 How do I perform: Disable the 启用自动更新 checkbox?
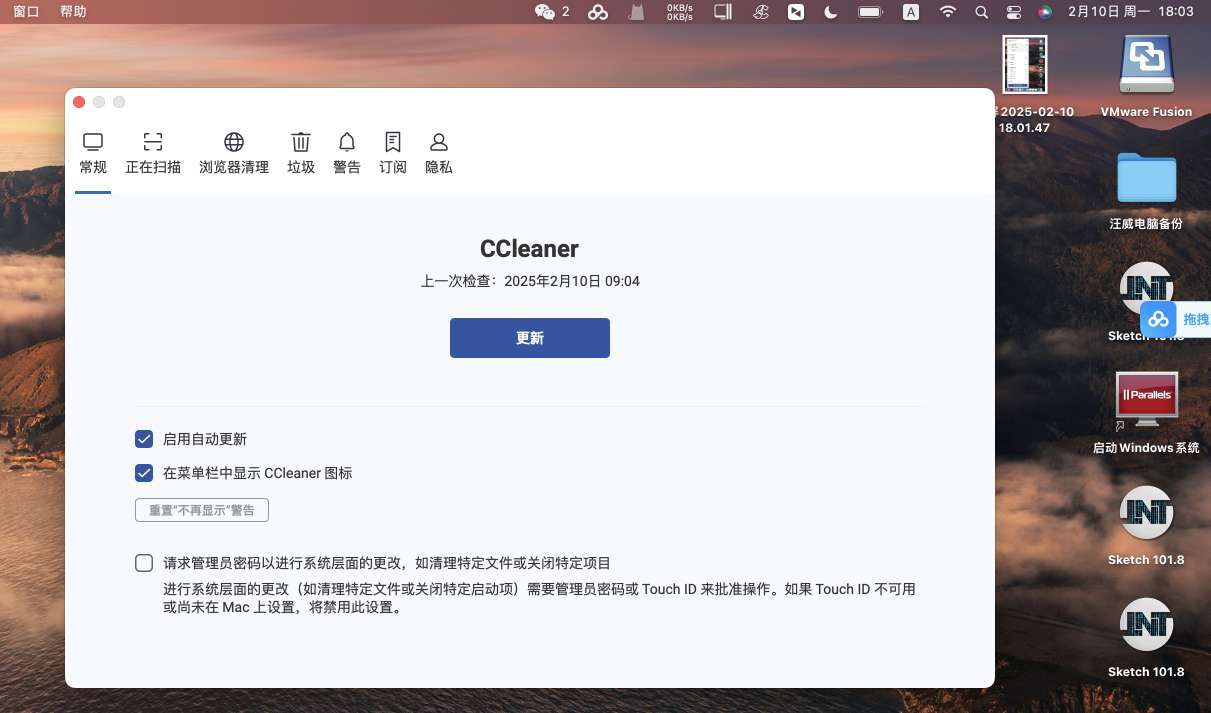coord(144,439)
